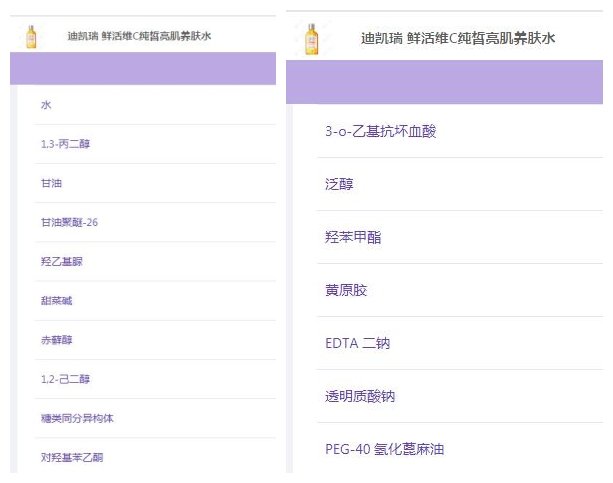The width and height of the screenshot is (613, 483).
Task: Open the ingredient 甘油聚醚-26
Action: [69, 222]
